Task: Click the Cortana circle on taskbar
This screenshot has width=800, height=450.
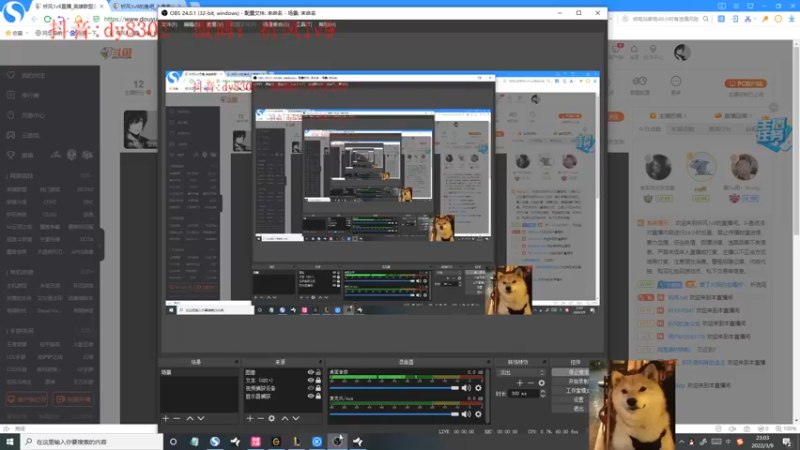Action: point(173,441)
